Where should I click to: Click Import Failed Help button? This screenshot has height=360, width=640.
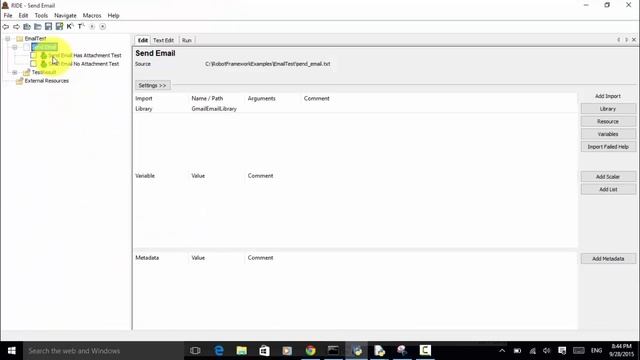[x=608, y=147]
